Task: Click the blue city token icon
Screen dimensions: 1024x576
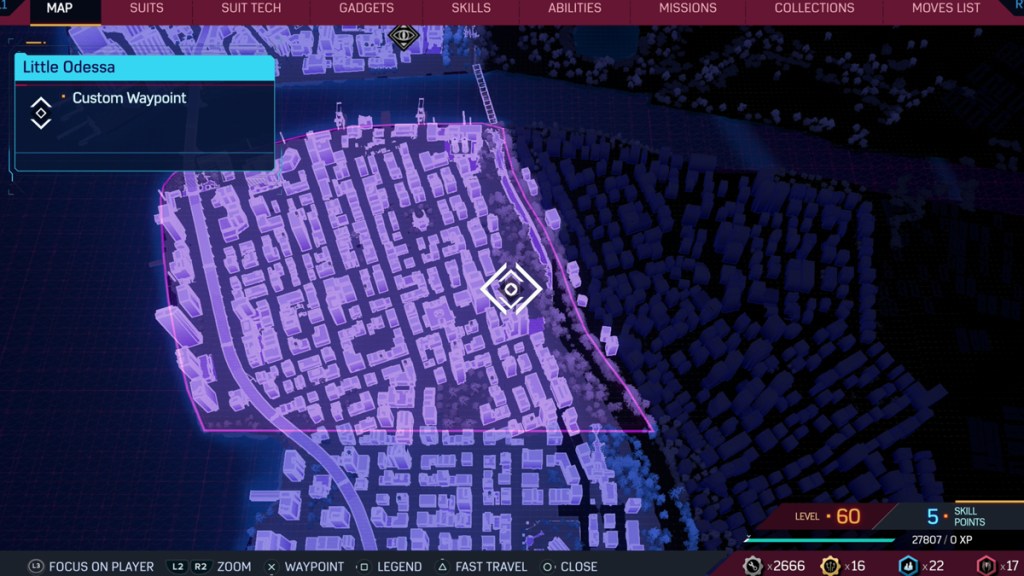Action: (x=908, y=566)
